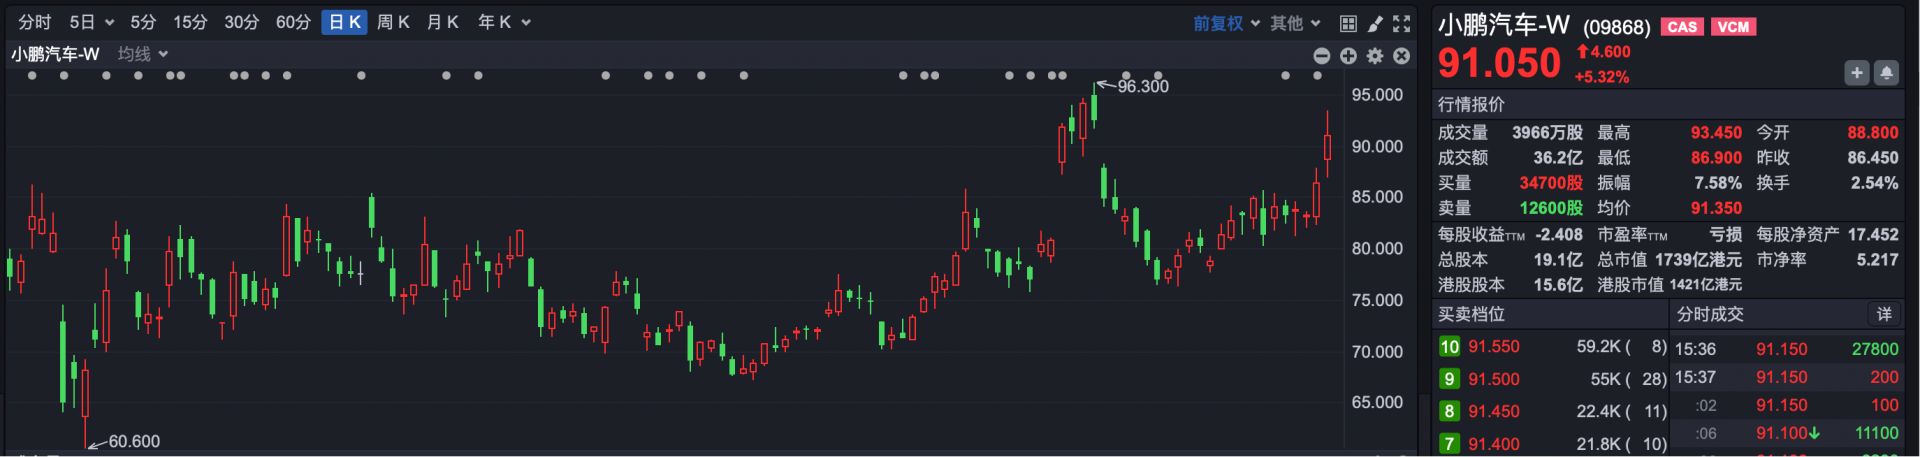
Task: Switch to 分时 intraday chart
Action: click(34, 22)
